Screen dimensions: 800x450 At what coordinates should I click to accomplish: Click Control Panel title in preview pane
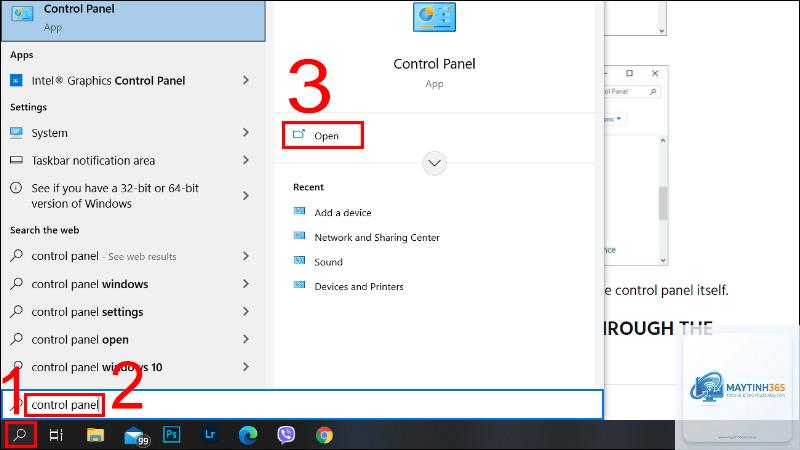pyautogui.click(x=434, y=64)
